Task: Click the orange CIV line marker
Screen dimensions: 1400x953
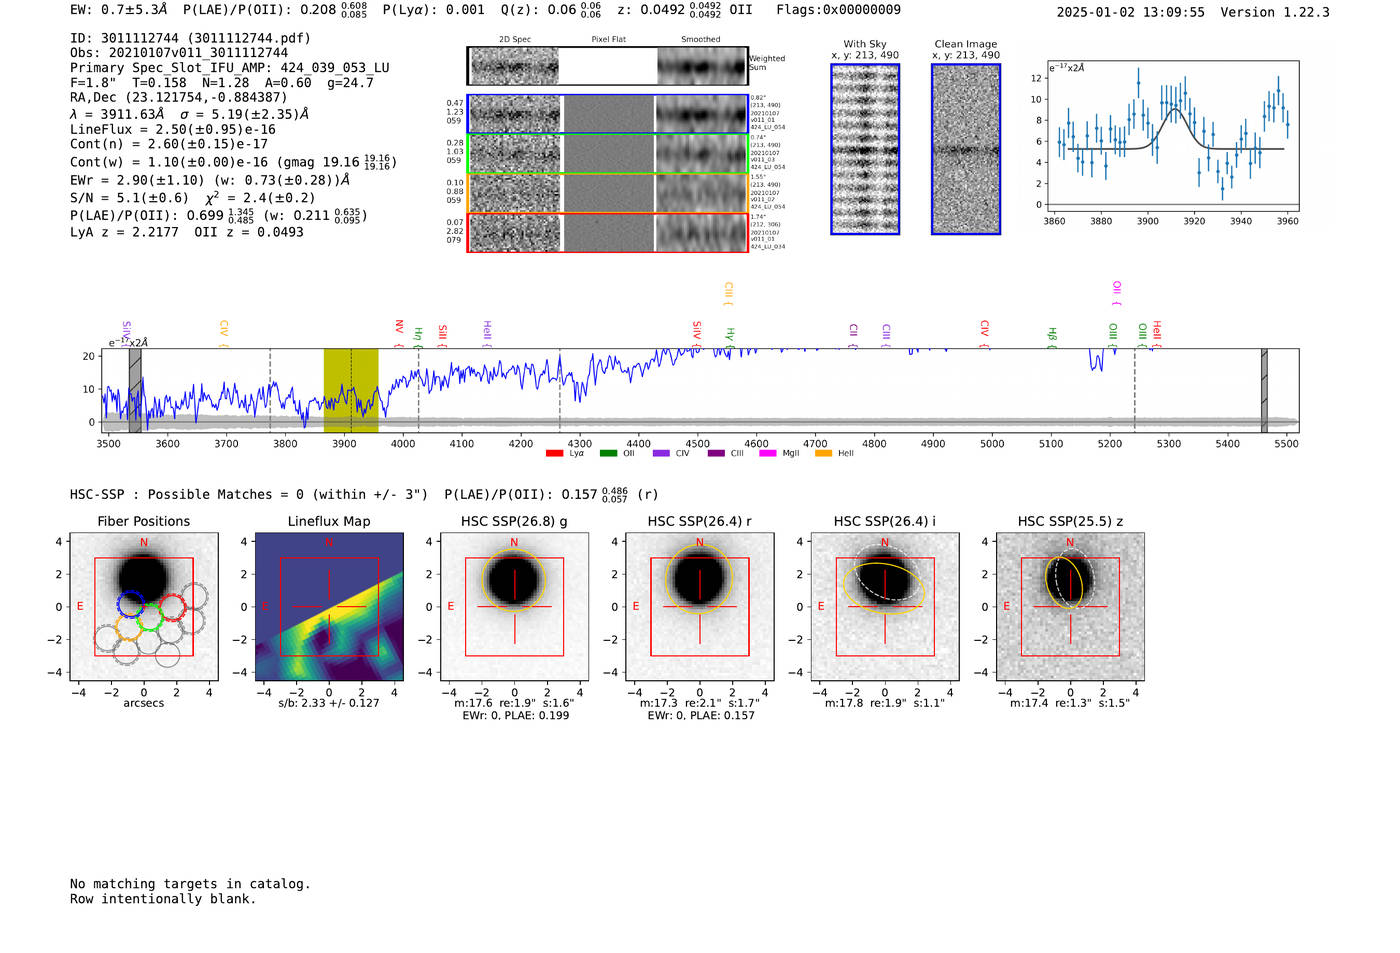Action: pyautogui.click(x=224, y=333)
